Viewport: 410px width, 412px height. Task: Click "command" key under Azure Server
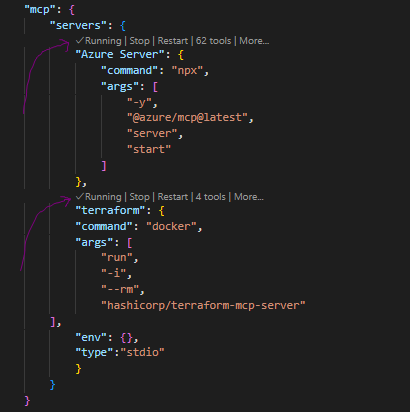coord(129,71)
